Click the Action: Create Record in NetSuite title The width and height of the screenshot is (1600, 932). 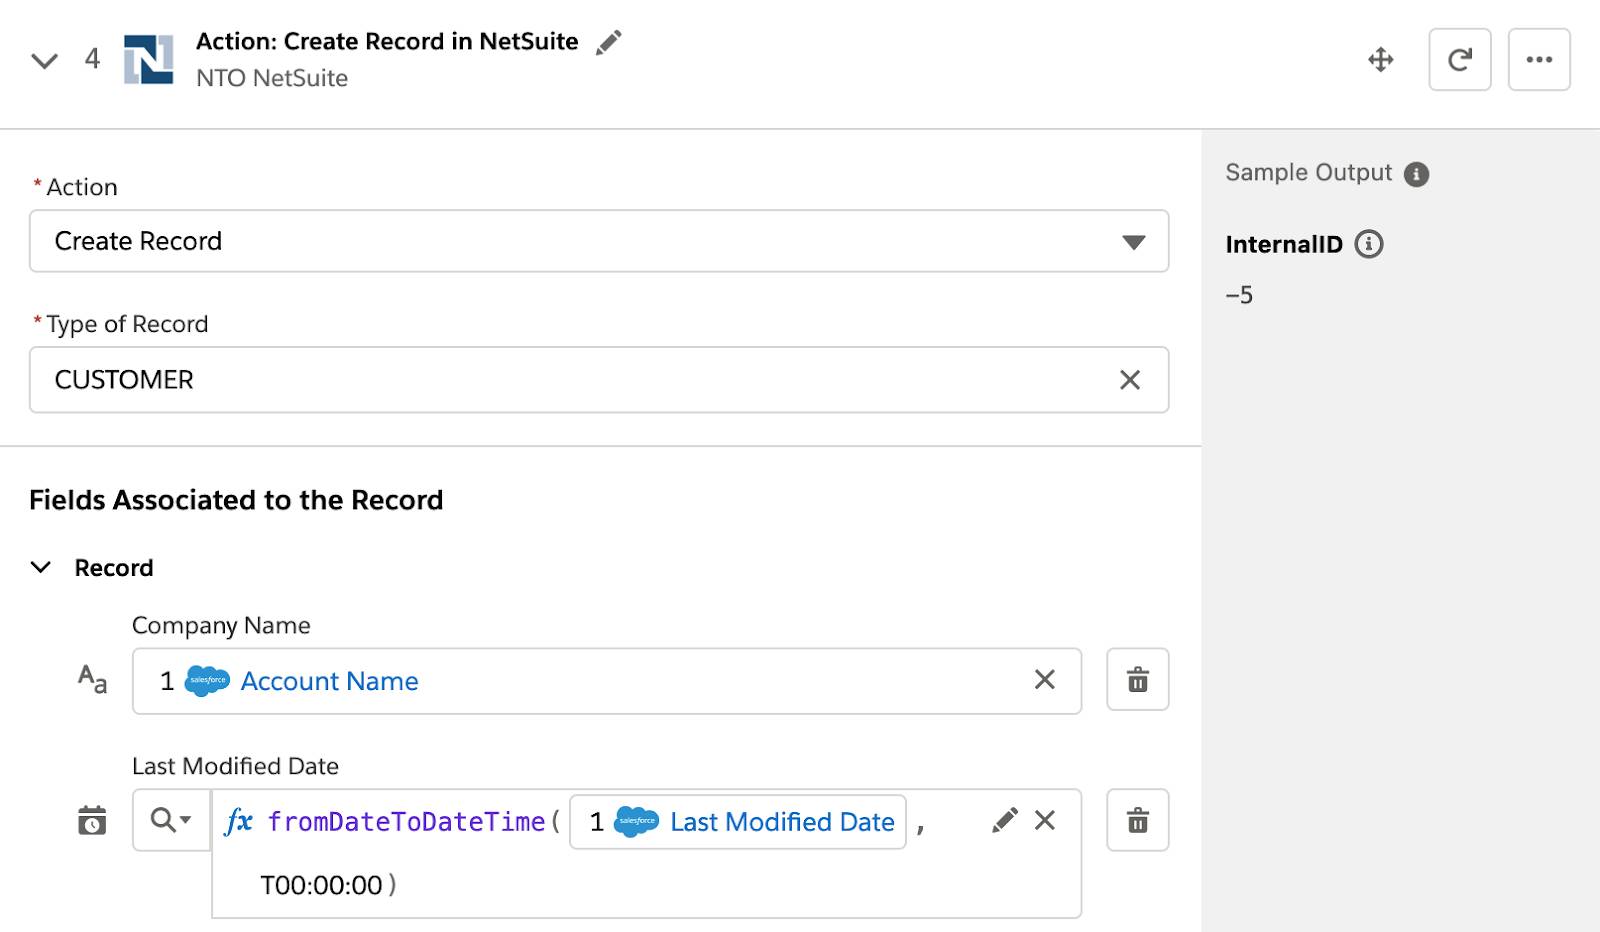coord(387,41)
